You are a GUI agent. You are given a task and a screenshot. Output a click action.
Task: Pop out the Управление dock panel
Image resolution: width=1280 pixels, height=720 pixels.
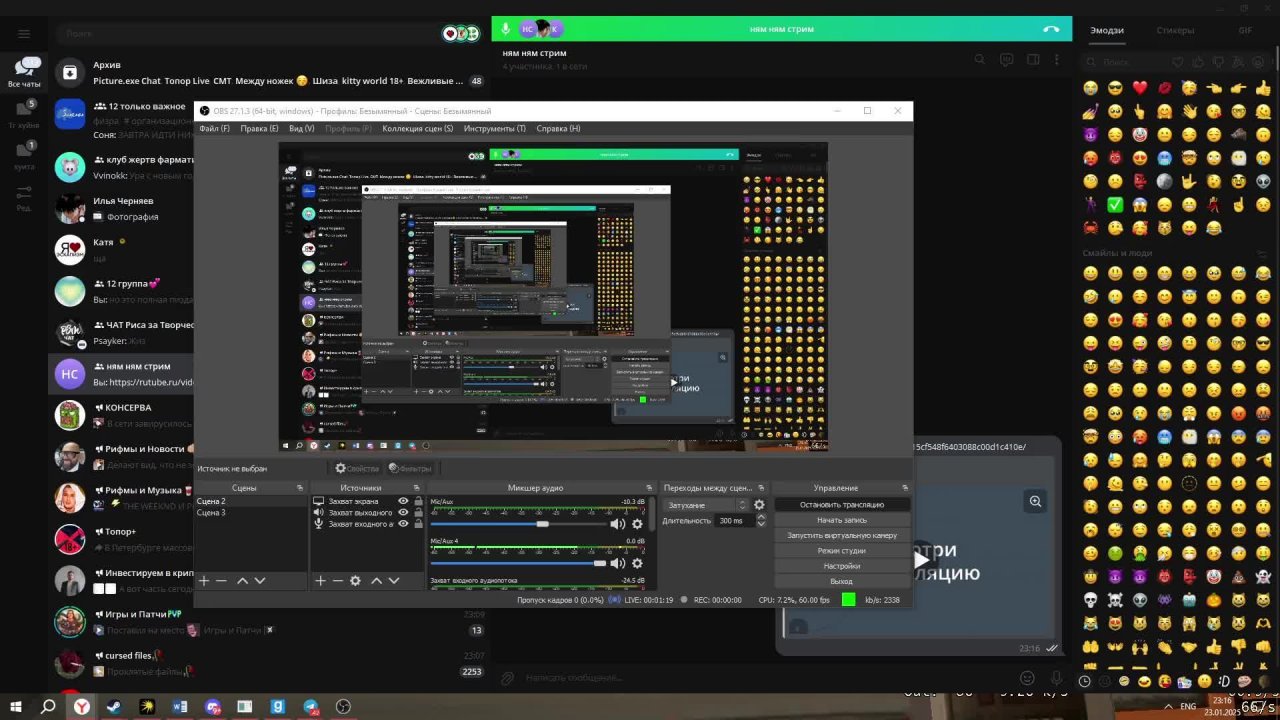[x=905, y=488]
